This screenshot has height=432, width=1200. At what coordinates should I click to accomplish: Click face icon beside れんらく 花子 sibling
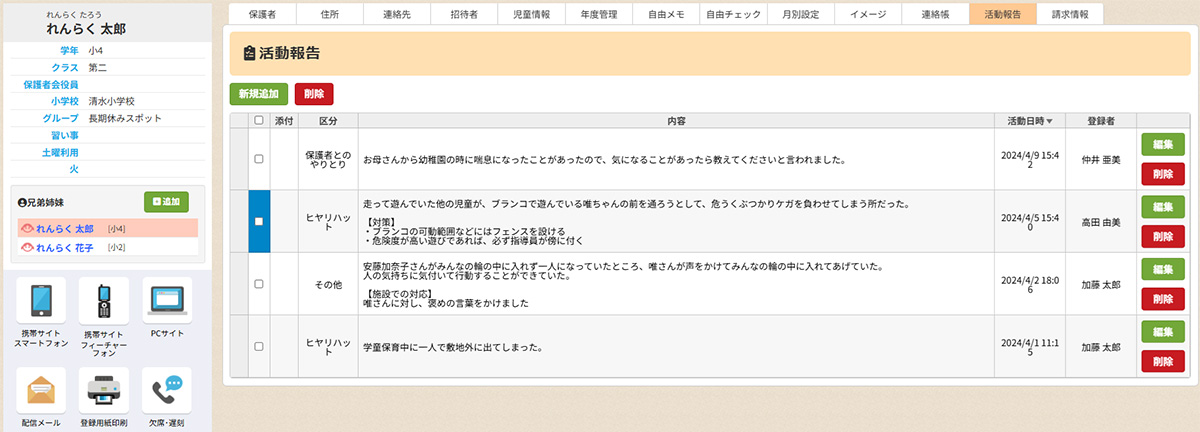(x=25, y=246)
